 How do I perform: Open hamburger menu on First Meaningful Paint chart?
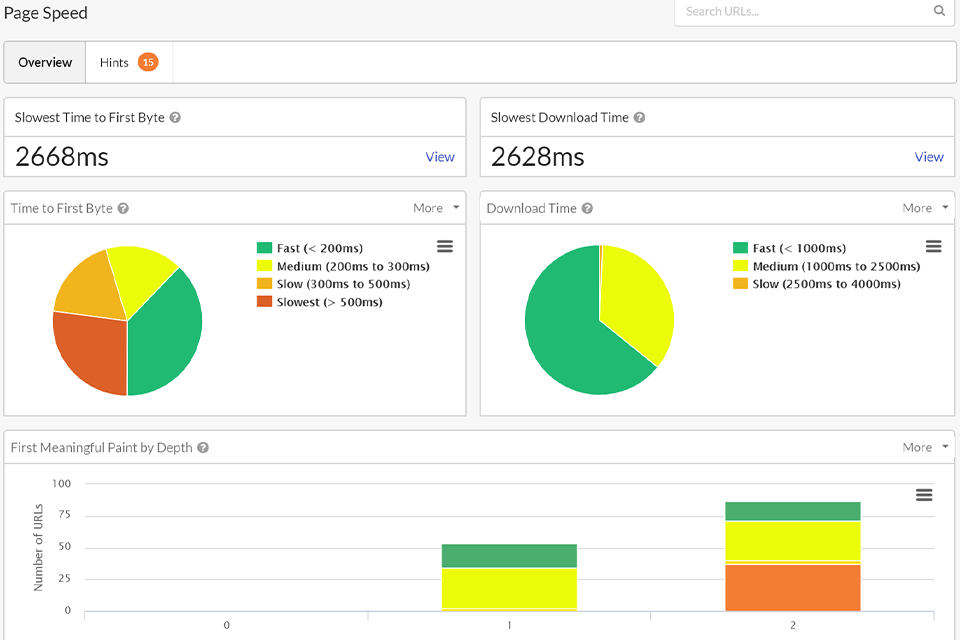924,495
